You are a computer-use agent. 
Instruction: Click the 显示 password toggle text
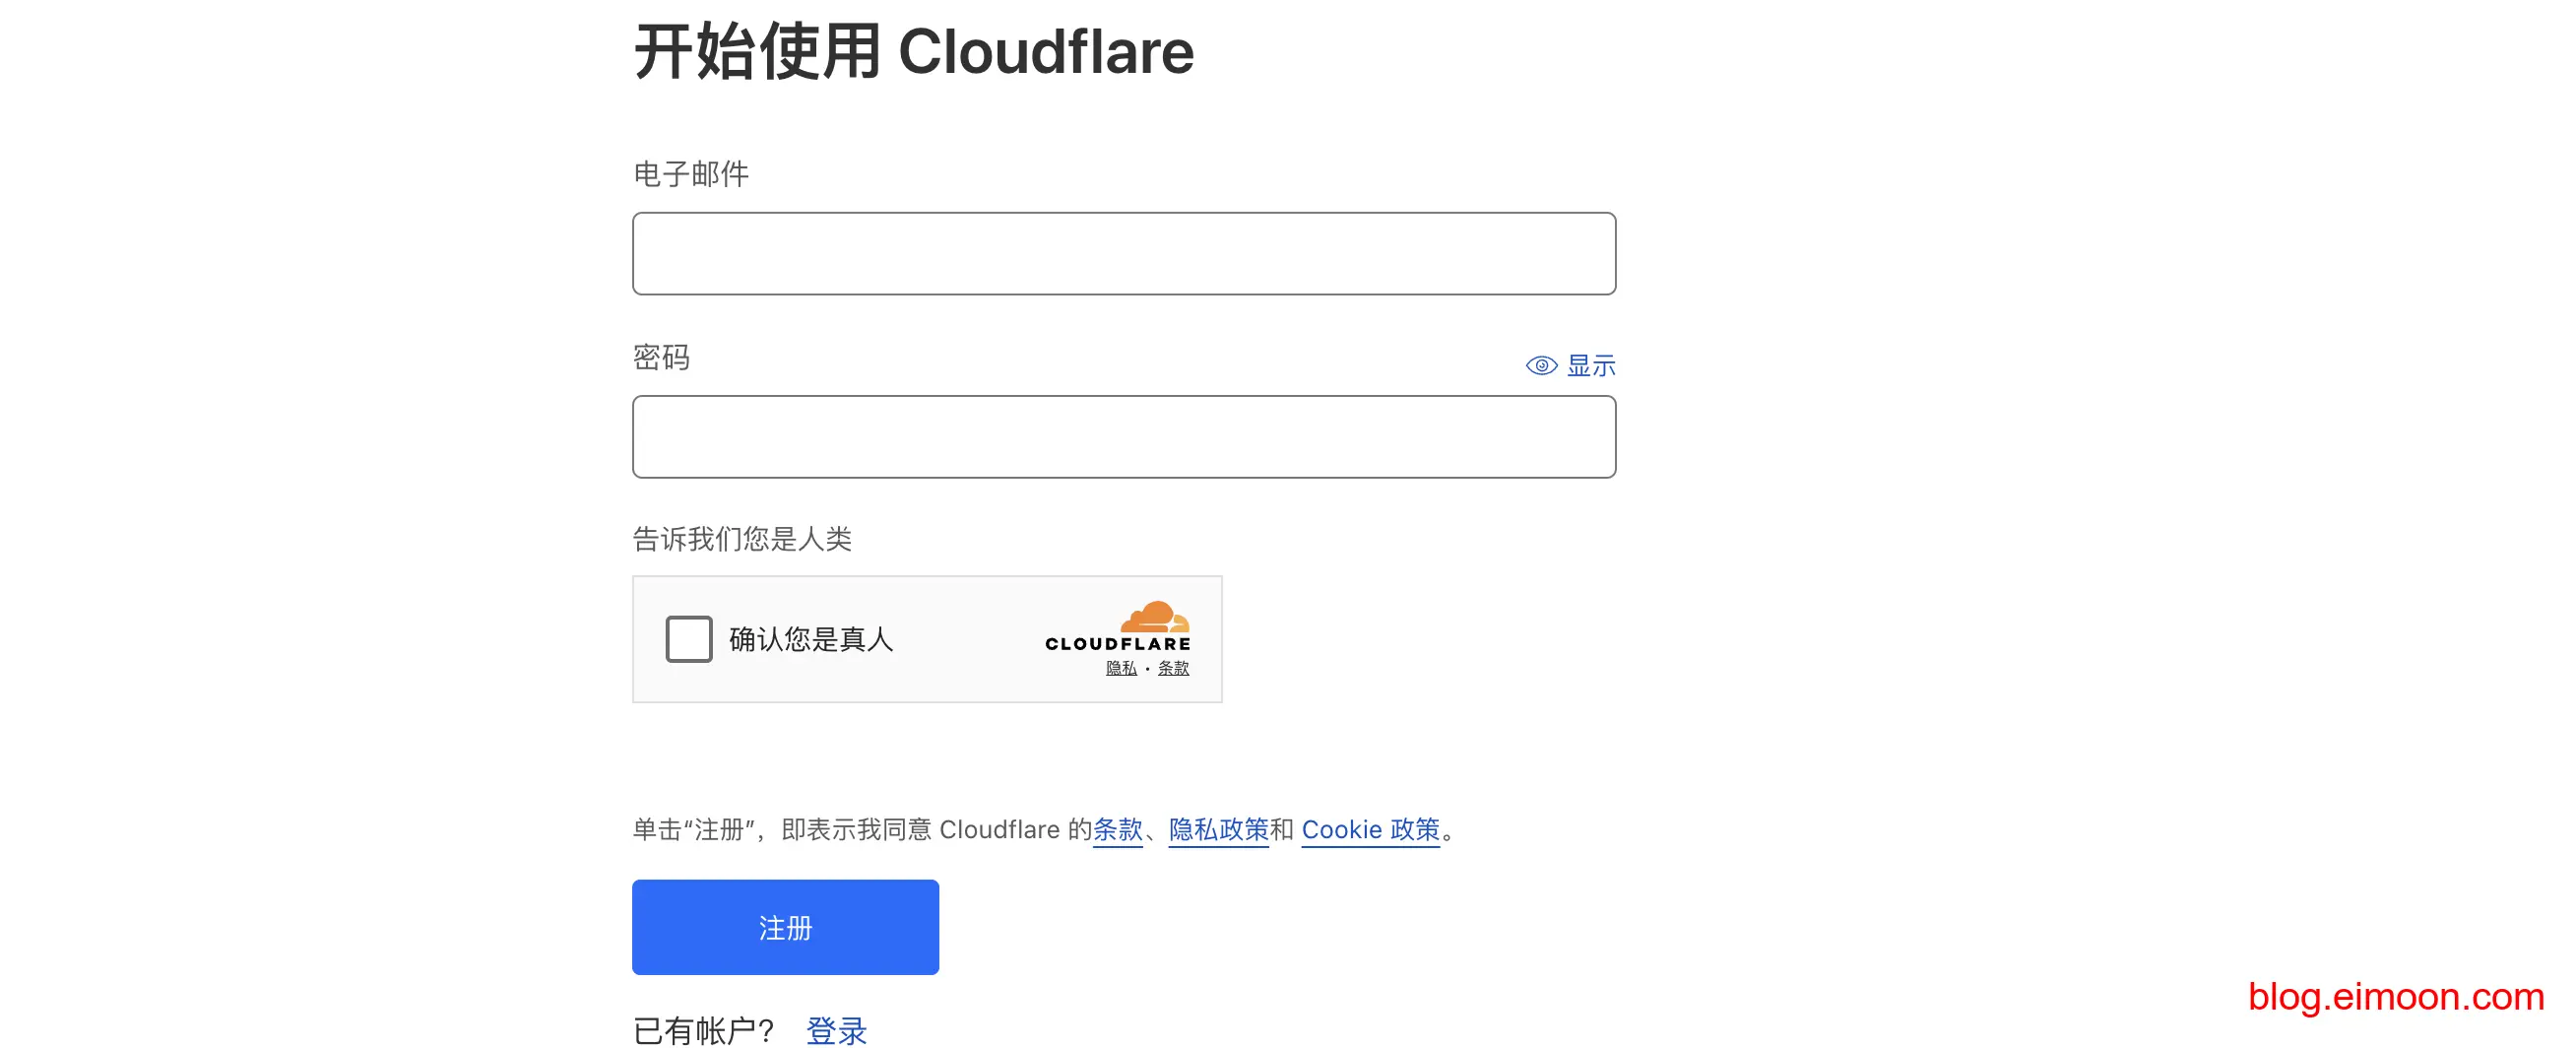[x=1590, y=366]
